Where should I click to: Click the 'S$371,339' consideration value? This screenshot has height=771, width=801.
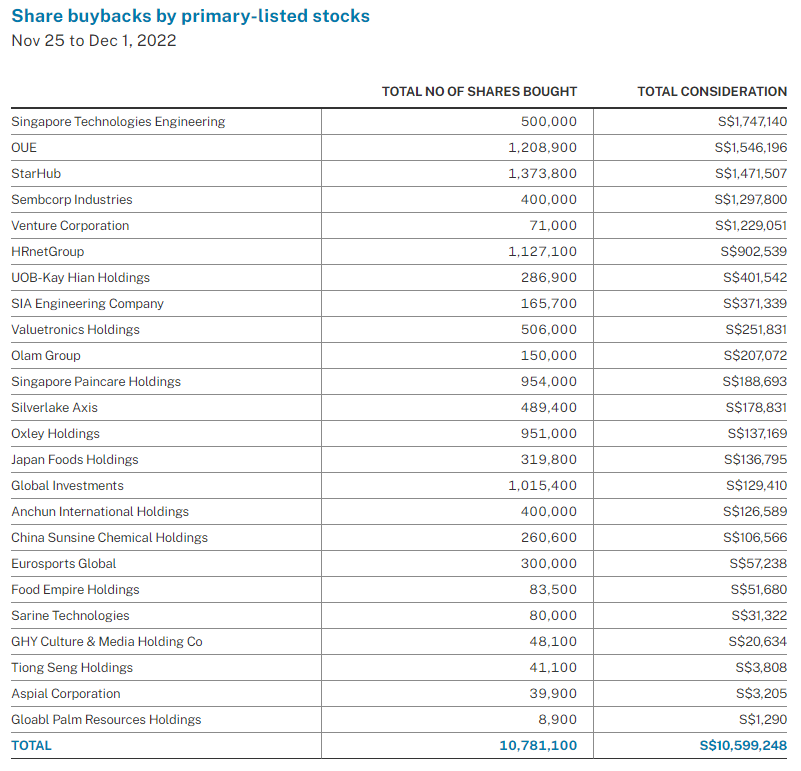click(755, 304)
